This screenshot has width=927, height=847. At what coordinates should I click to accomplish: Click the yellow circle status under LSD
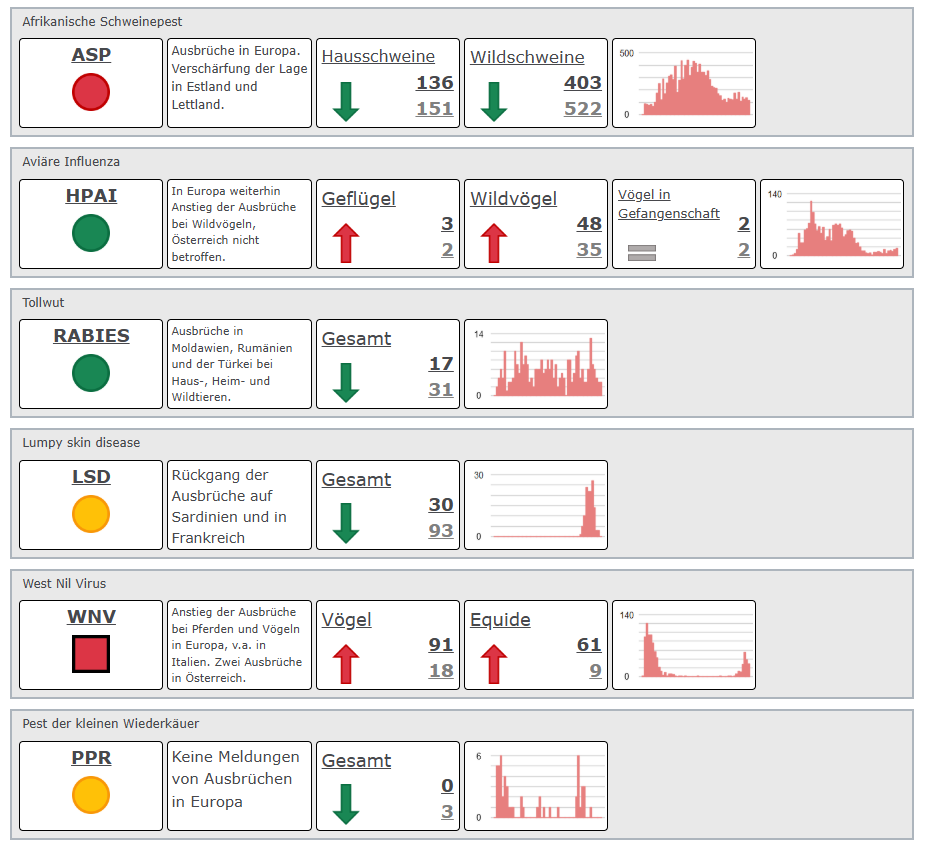[x=91, y=515]
